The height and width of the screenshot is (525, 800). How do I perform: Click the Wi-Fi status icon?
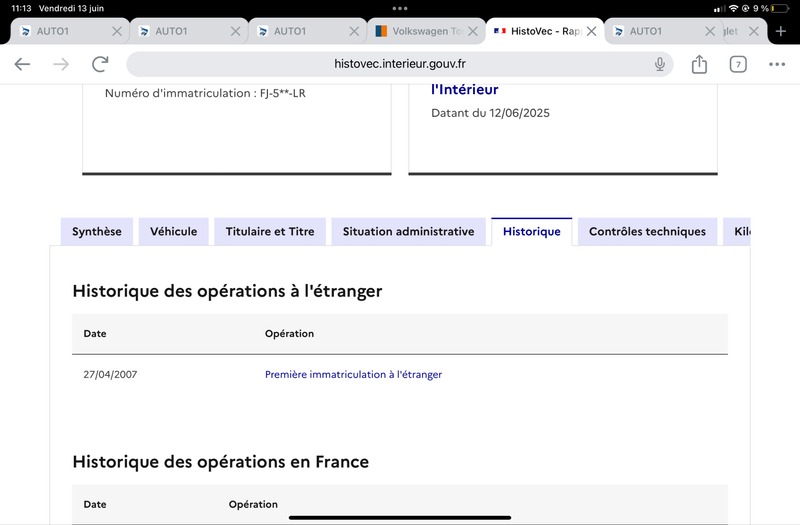pos(733,8)
